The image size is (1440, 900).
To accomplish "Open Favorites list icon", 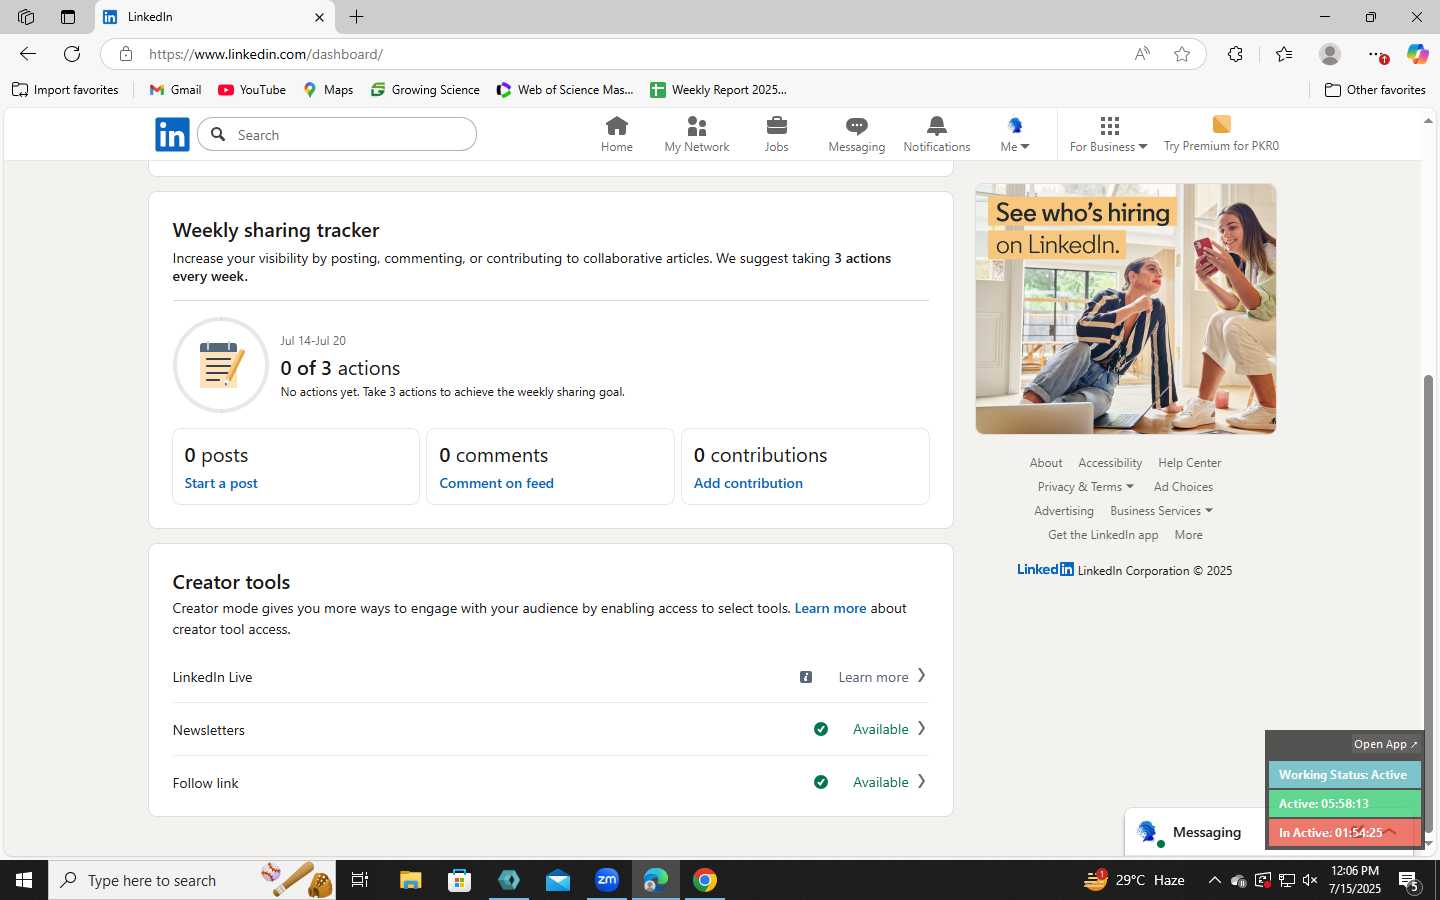I will pos(1284,54).
